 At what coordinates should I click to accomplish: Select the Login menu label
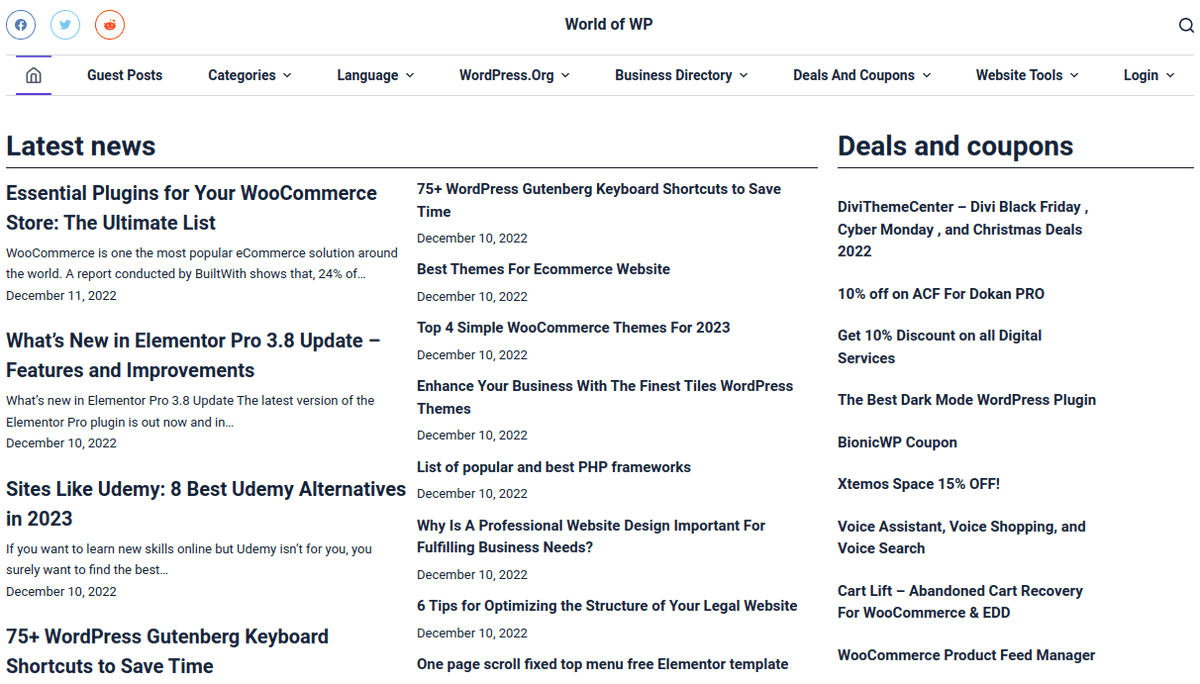[1141, 75]
